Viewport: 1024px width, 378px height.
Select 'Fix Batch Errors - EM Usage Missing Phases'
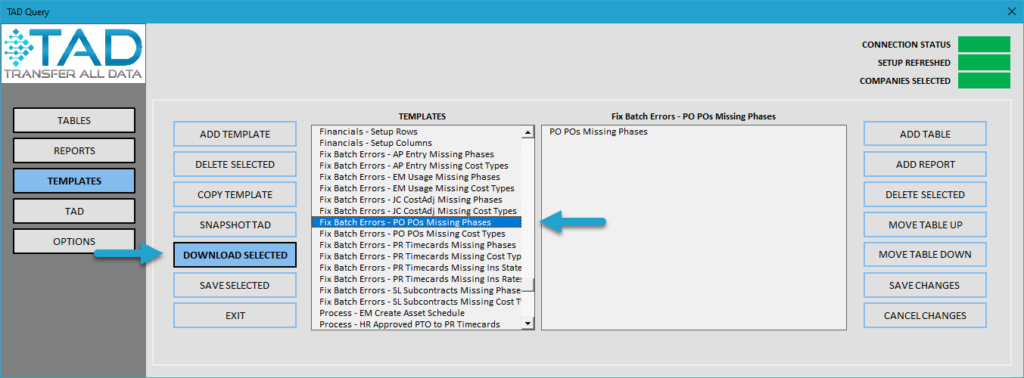point(417,177)
